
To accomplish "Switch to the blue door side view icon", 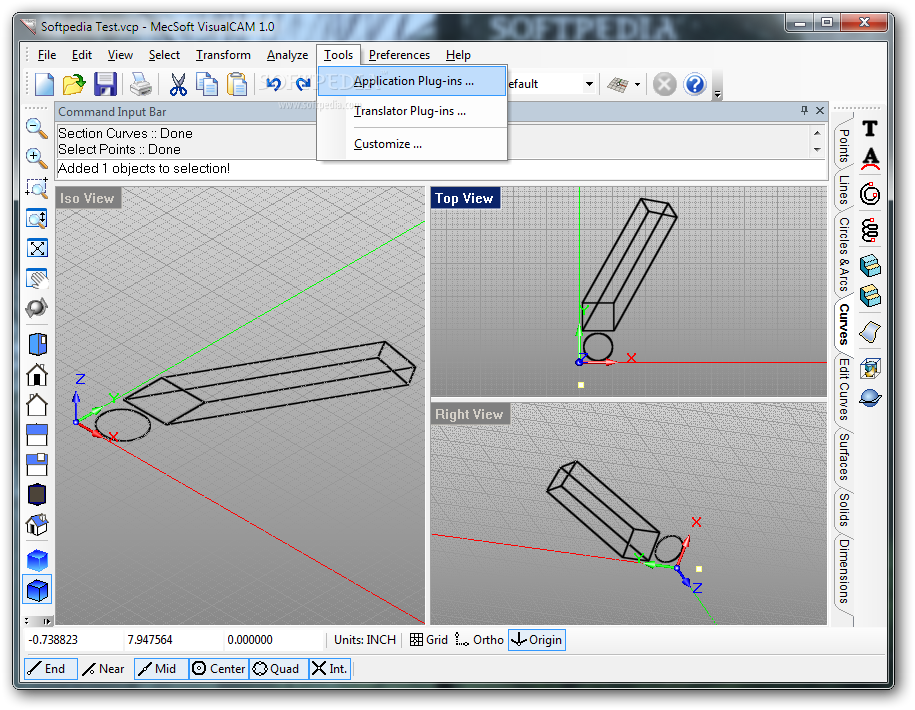I will click(x=37, y=344).
